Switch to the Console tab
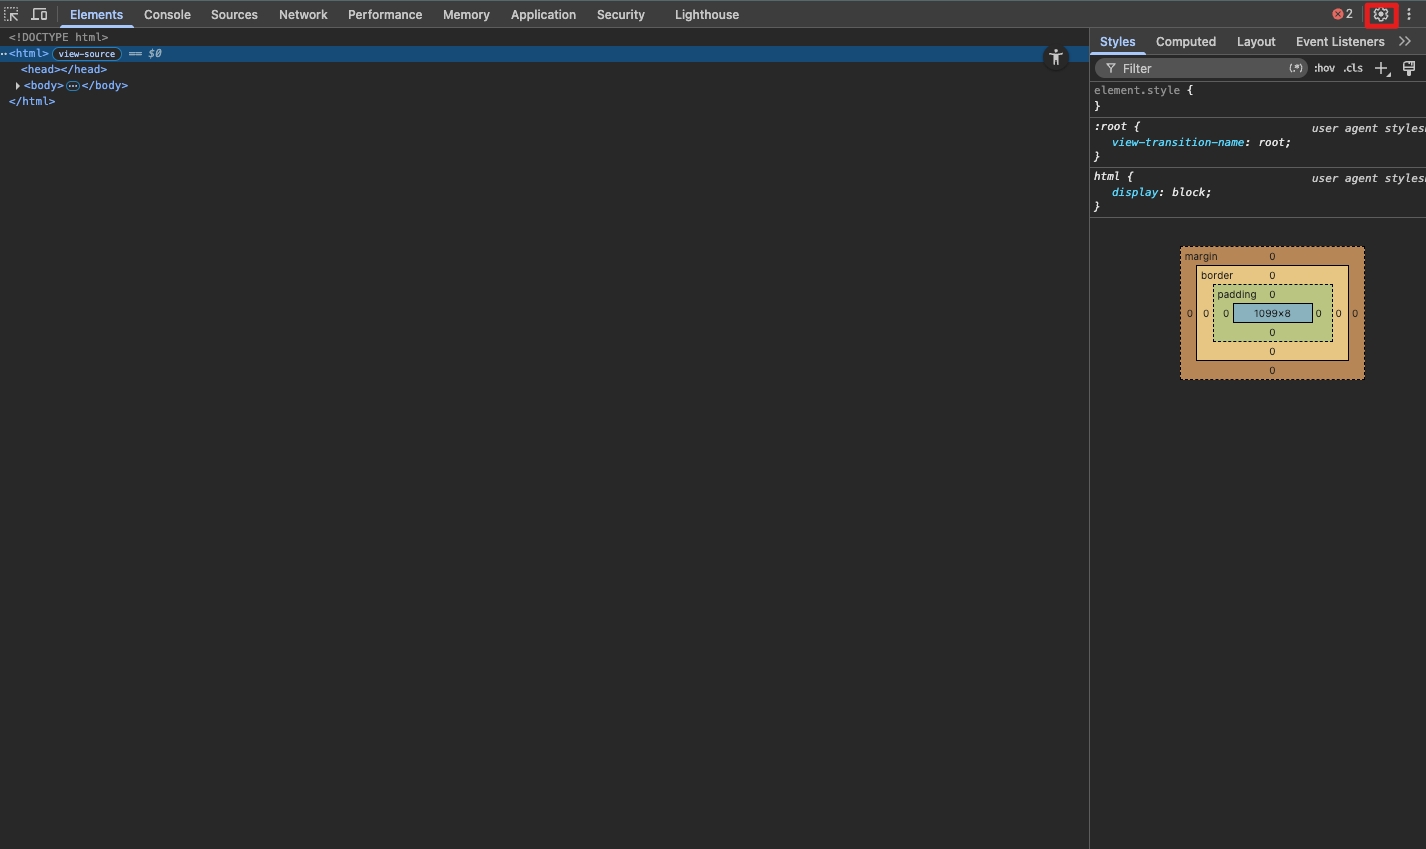This screenshot has width=1426, height=849. 167,14
